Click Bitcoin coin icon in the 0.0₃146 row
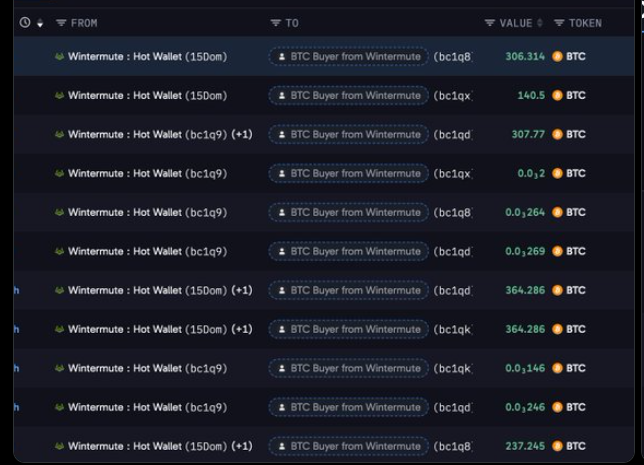Viewport: 644px width, 465px height. click(x=557, y=368)
